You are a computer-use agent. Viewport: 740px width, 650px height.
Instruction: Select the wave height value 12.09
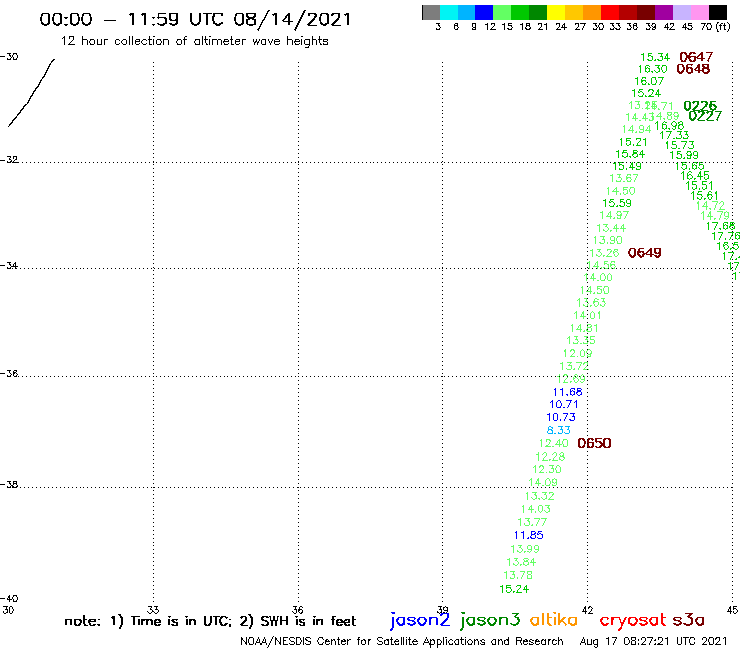577,353
